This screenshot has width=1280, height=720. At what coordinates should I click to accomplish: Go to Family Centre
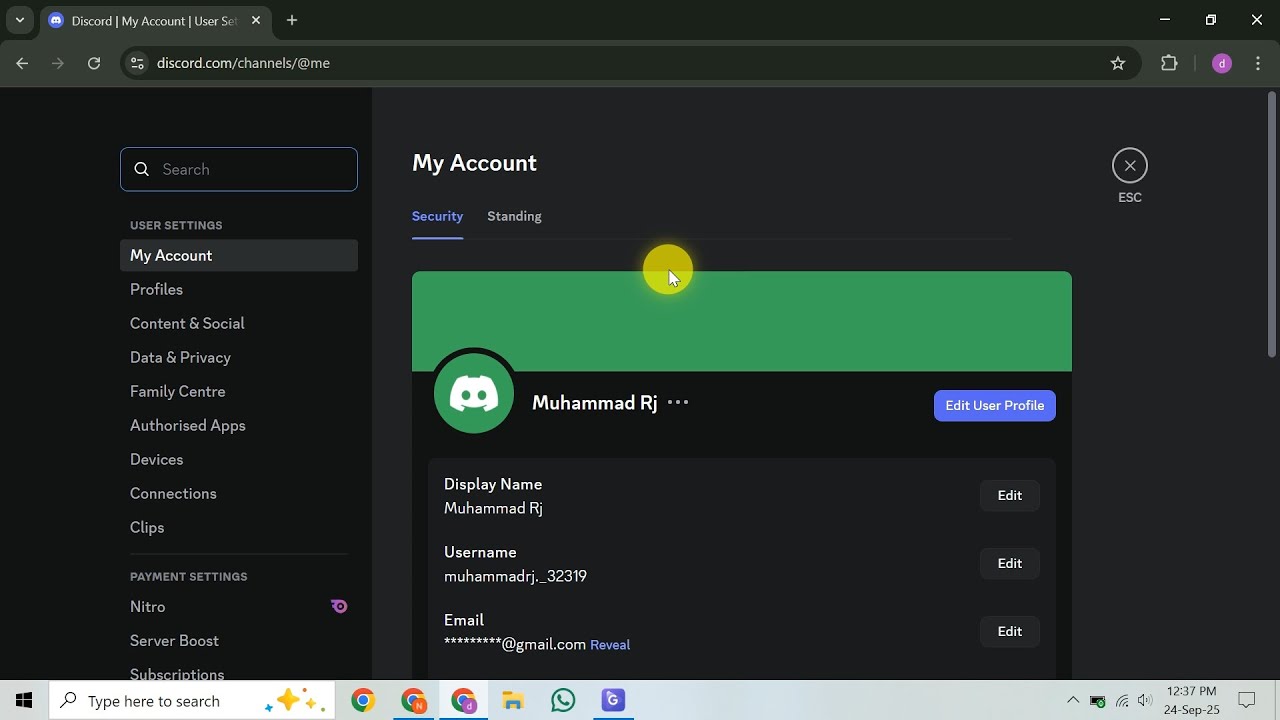pos(239,391)
